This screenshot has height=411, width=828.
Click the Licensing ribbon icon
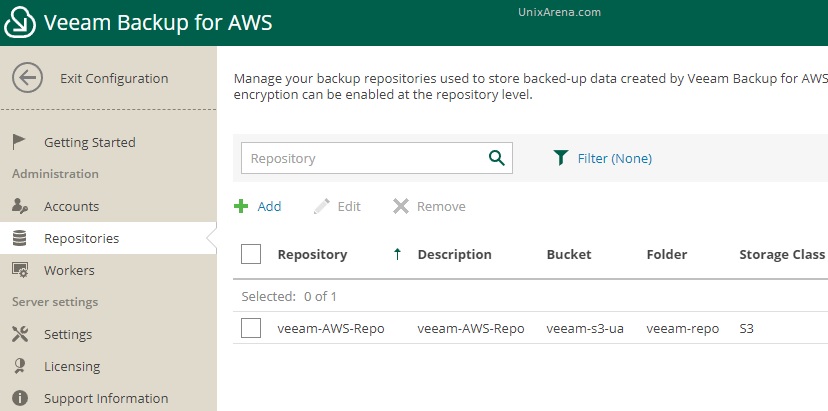click(x=20, y=366)
